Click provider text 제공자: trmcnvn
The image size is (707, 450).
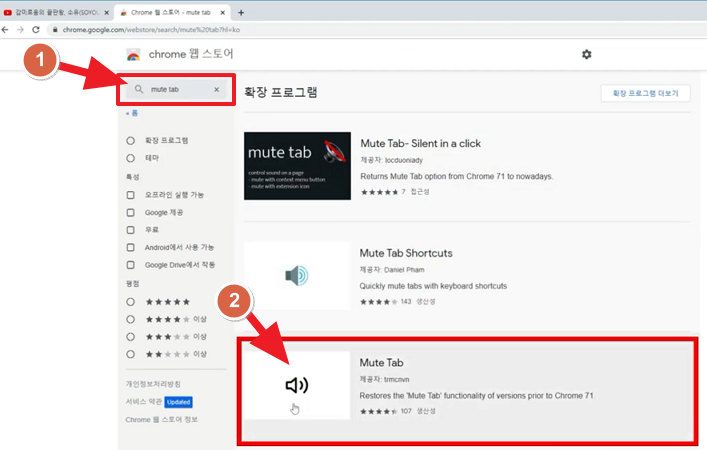pos(384,379)
